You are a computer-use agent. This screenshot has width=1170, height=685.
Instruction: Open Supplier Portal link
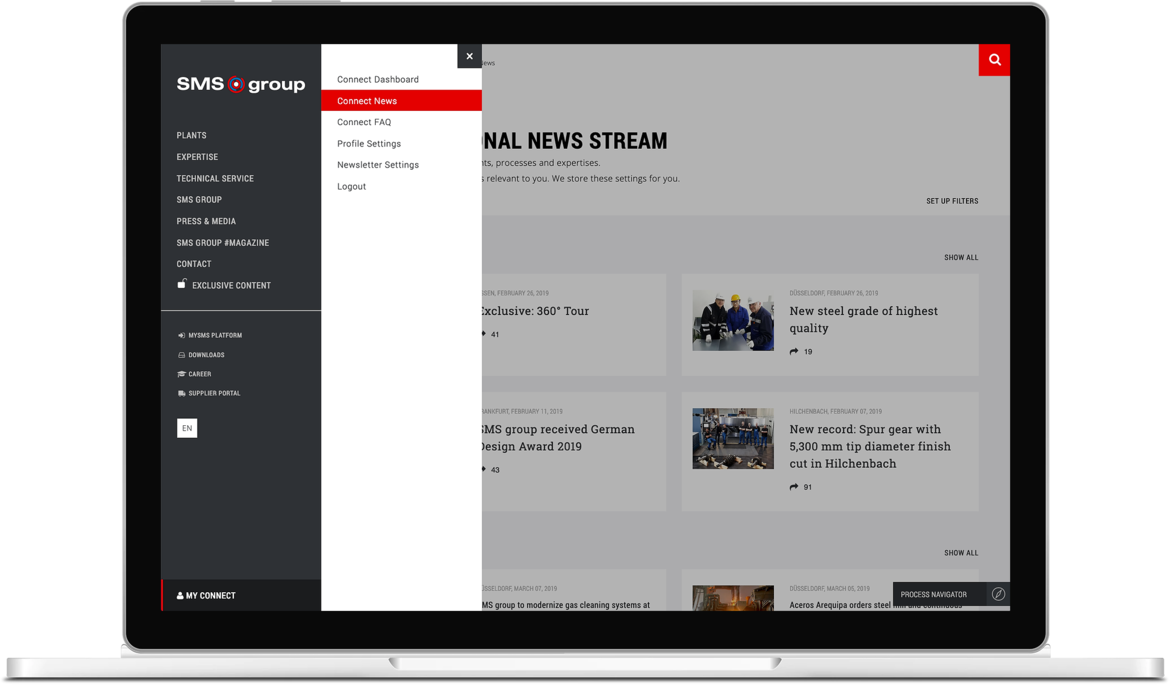pos(214,393)
